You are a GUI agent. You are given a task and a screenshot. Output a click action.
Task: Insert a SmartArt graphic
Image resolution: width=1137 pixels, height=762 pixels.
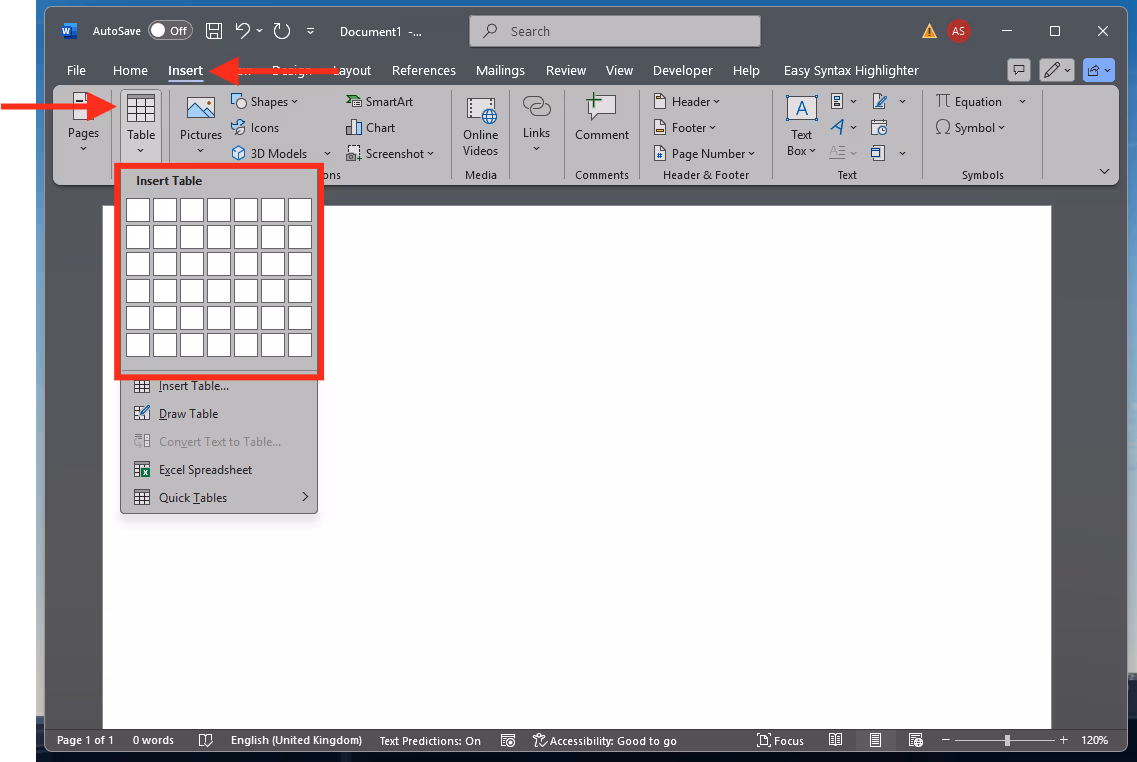pos(379,101)
